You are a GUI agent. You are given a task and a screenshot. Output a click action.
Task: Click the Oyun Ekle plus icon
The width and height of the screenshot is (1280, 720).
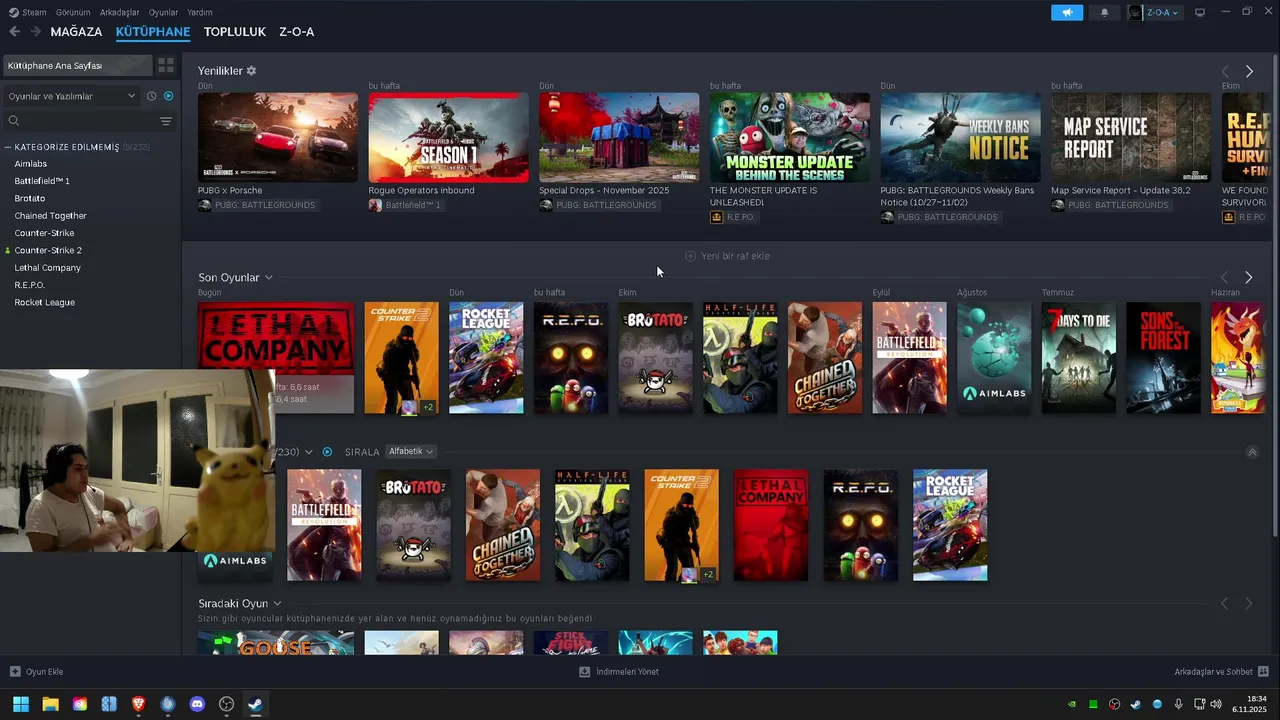(15, 672)
